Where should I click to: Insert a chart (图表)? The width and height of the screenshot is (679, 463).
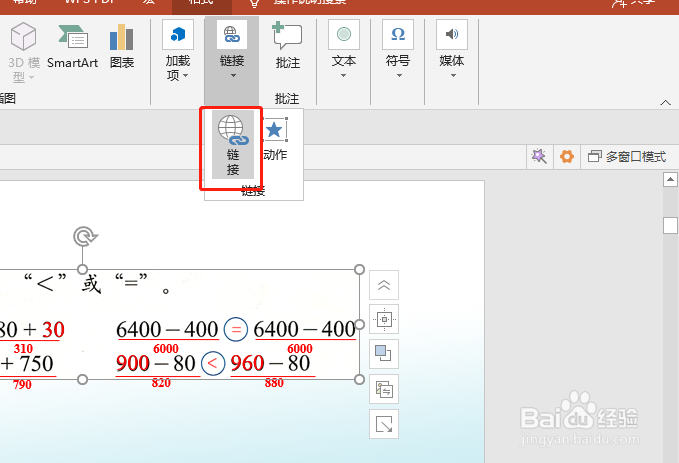click(122, 46)
